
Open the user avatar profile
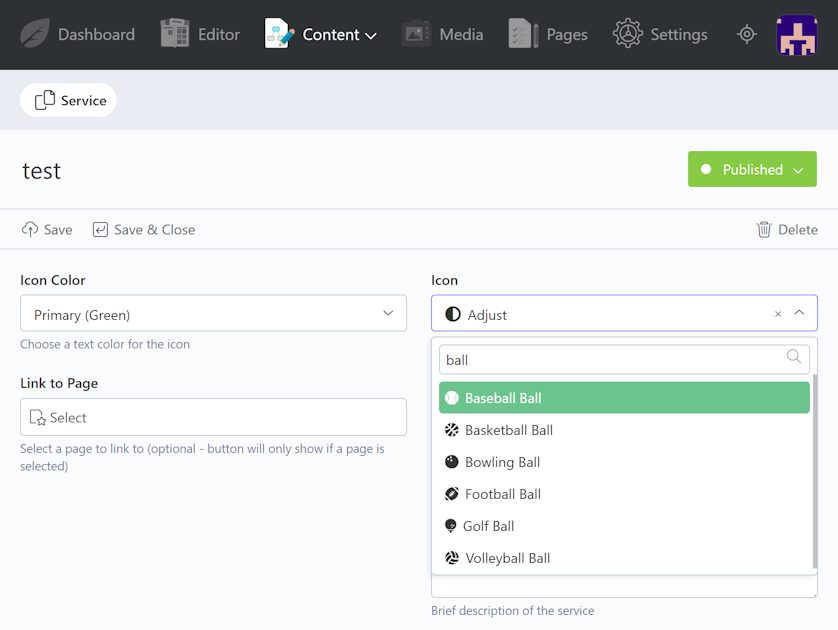click(x=797, y=34)
